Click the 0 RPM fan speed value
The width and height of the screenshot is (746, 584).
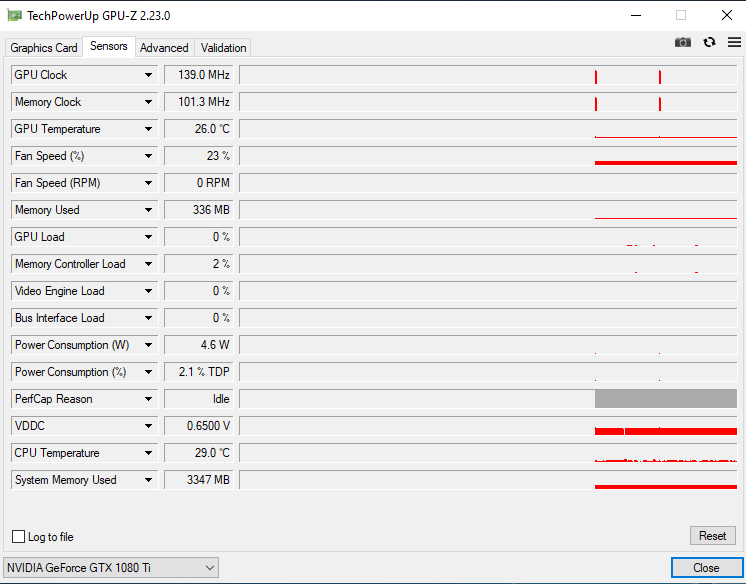199,183
